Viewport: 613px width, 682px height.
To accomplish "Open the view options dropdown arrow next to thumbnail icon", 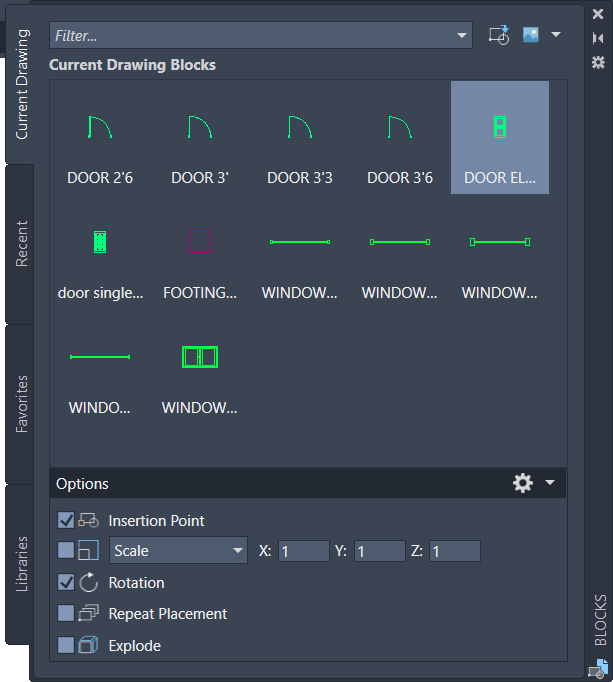I will point(556,34).
